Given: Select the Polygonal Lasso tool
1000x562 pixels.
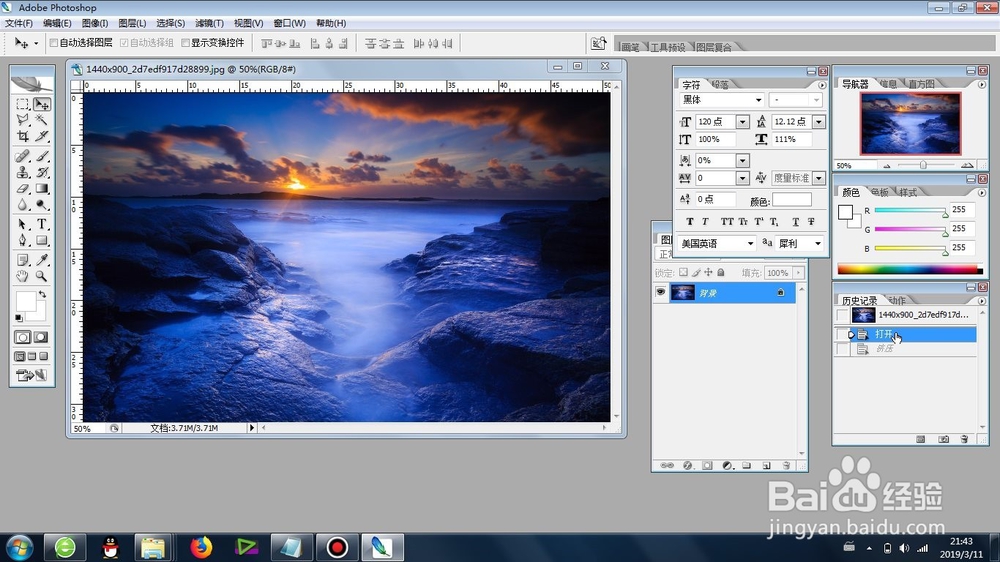Looking at the screenshot, I should pos(23,120).
